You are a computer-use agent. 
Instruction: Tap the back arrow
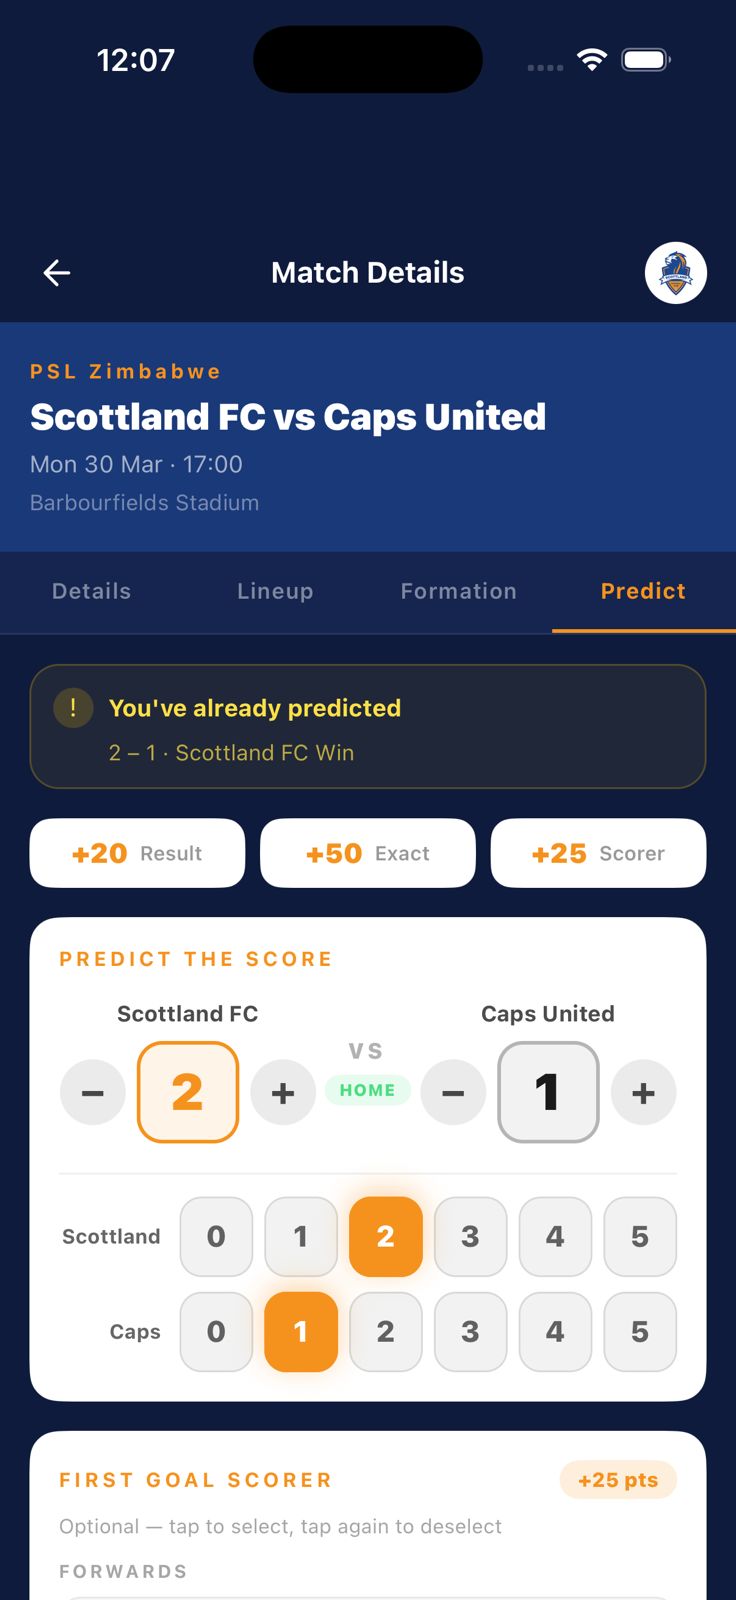point(57,272)
